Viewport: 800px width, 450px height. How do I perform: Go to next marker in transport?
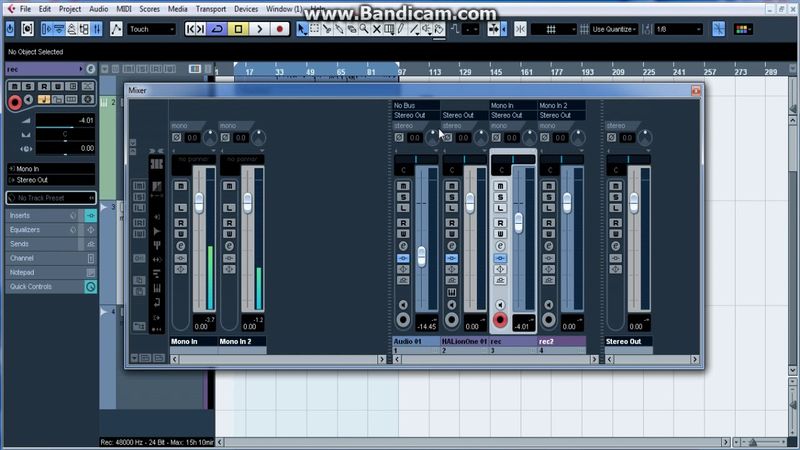[201, 29]
